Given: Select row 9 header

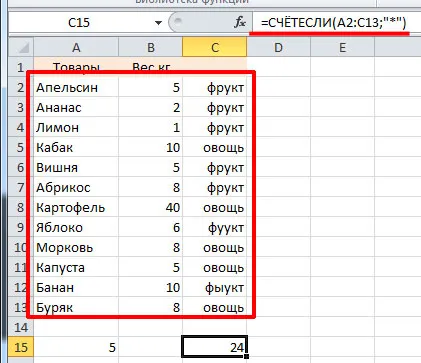Looking at the screenshot, I should [x=21, y=227].
